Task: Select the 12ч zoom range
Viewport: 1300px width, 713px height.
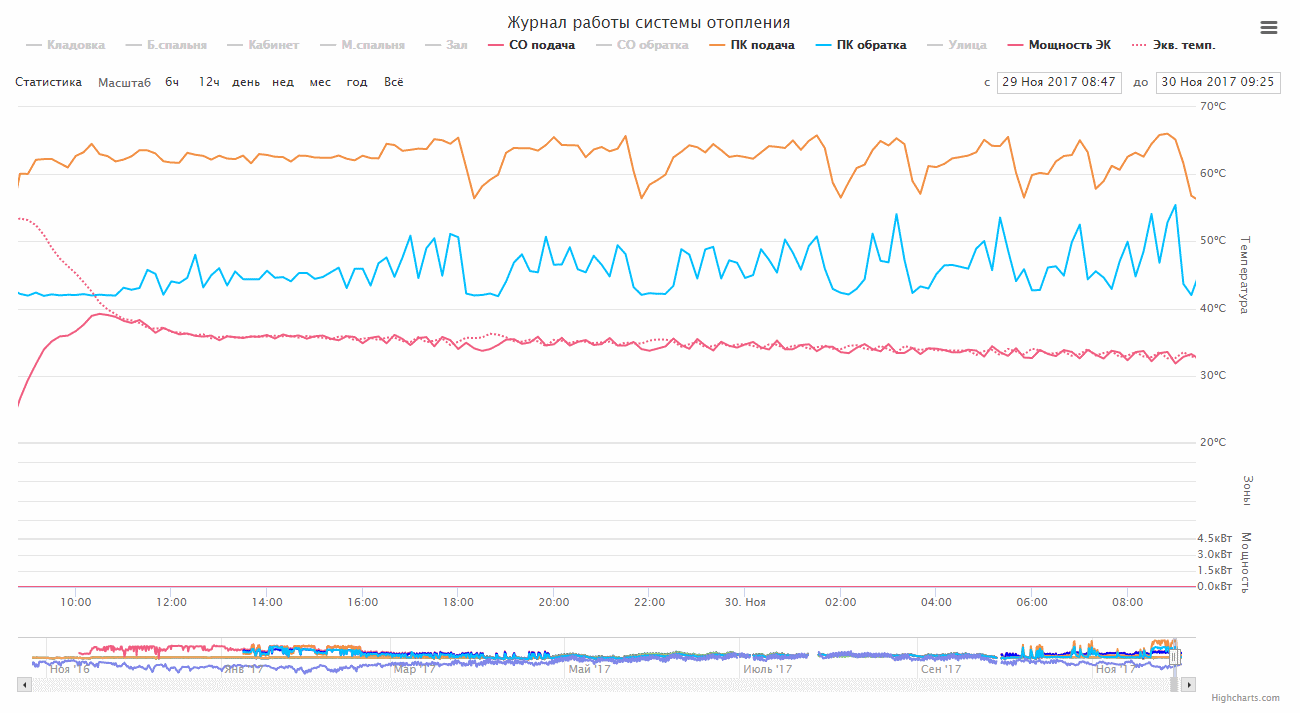Action: point(209,82)
